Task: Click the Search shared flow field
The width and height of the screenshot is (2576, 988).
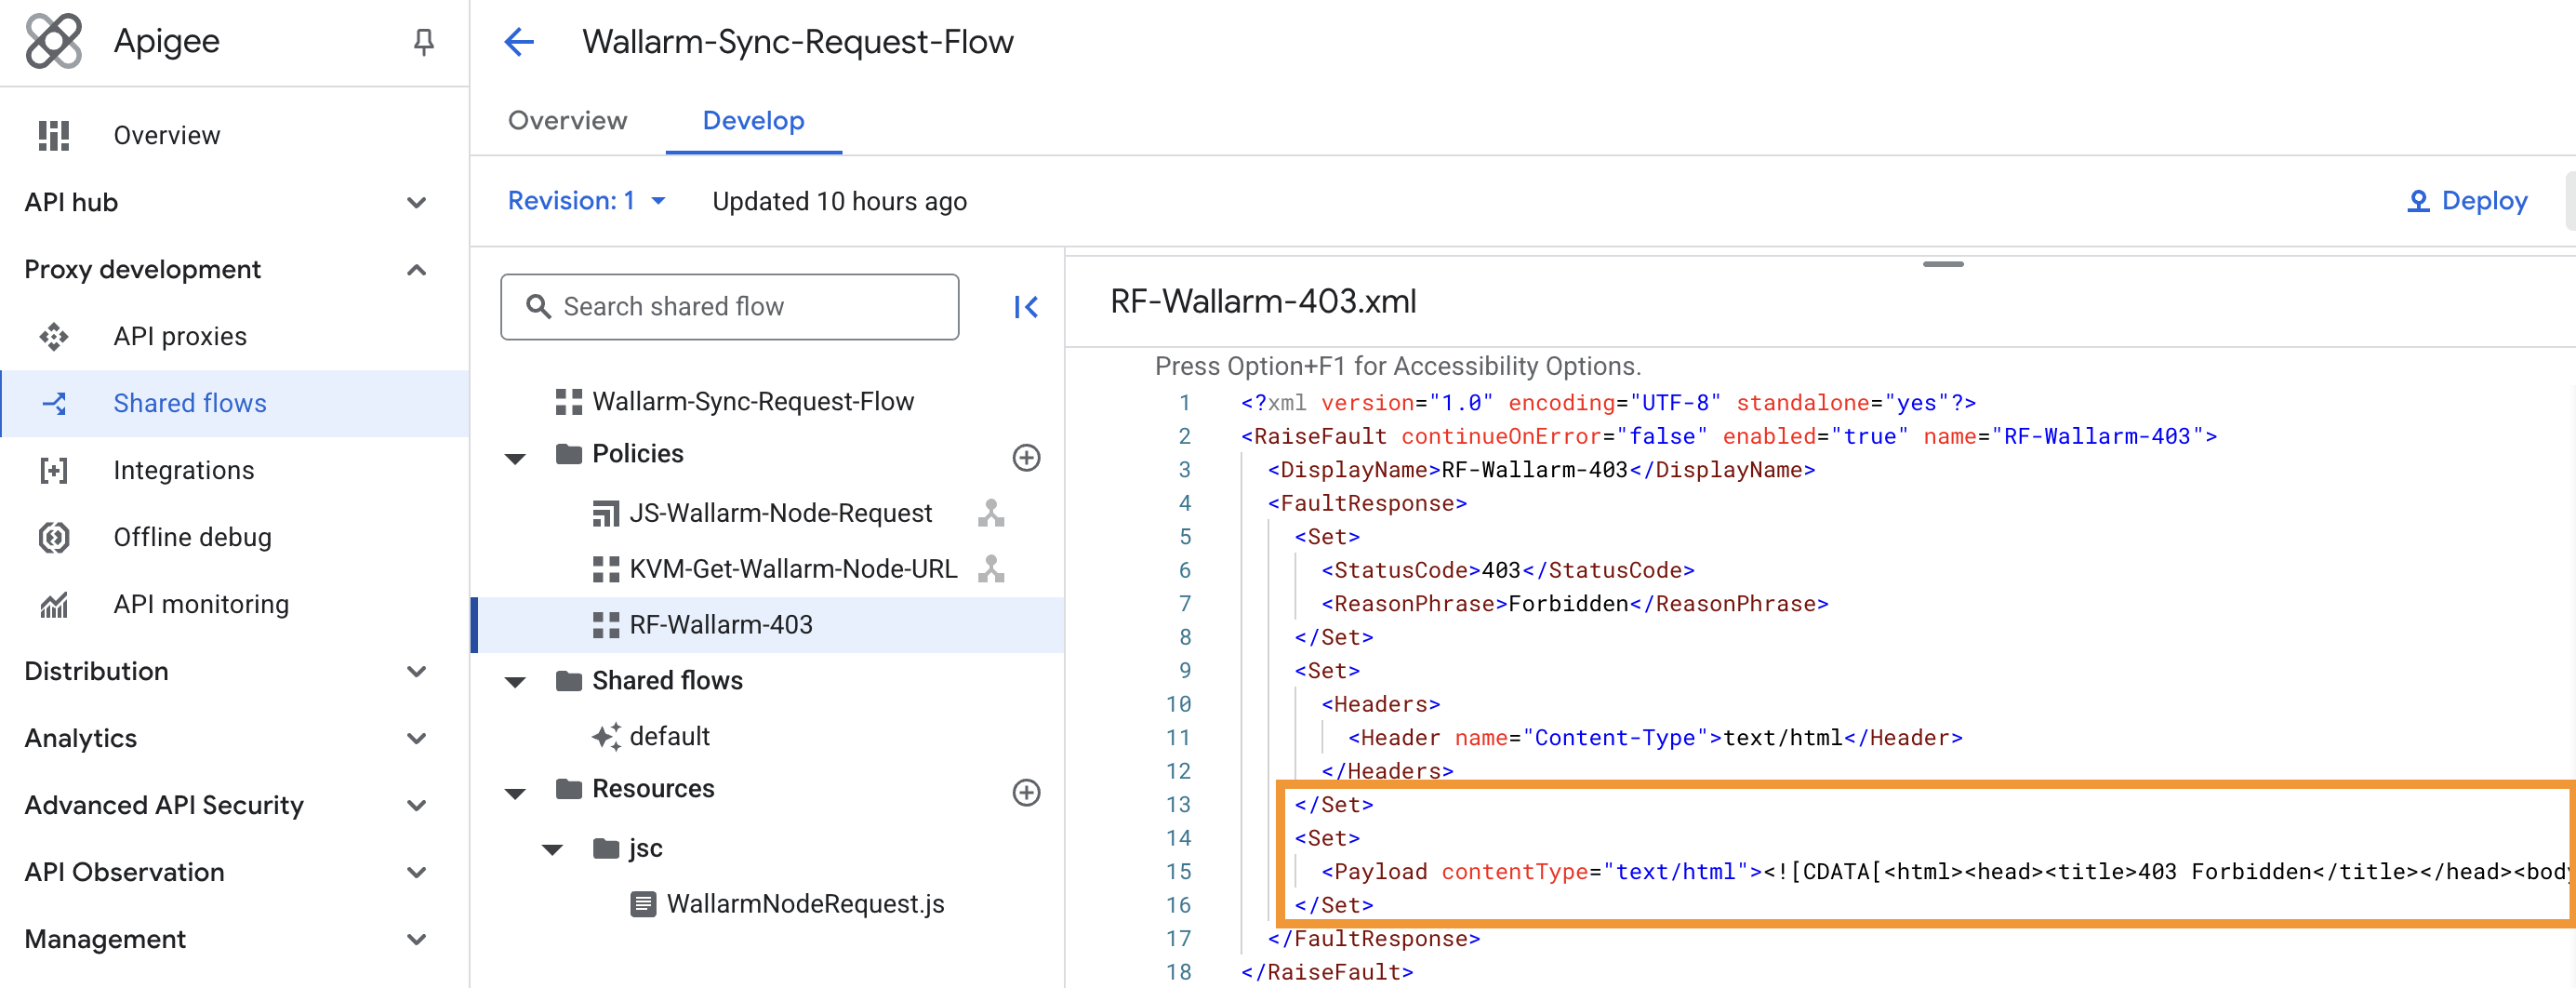Action: click(x=729, y=306)
